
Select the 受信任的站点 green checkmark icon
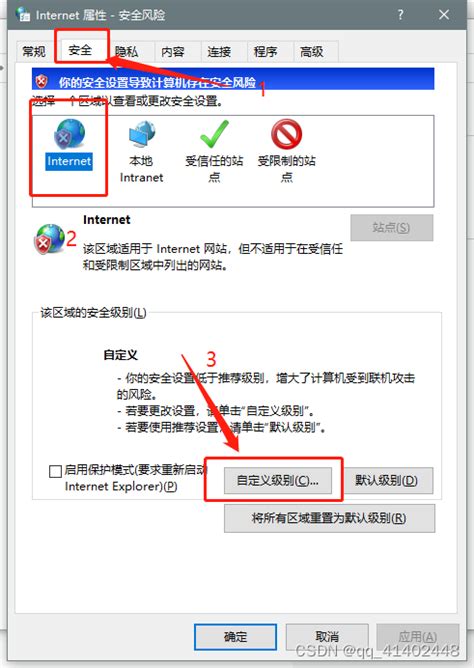pos(214,134)
